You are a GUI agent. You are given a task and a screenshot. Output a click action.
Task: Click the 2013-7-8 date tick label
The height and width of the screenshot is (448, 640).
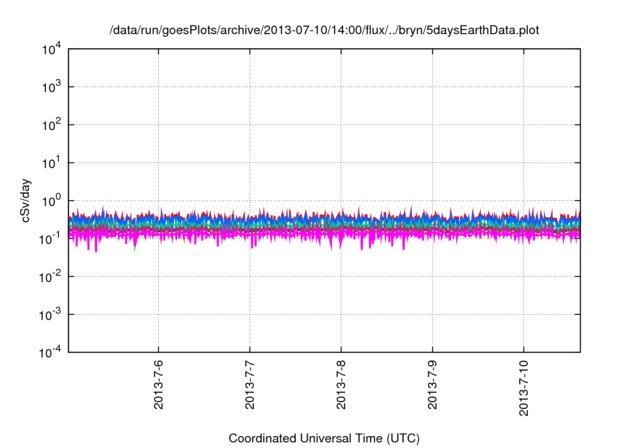(341, 384)
